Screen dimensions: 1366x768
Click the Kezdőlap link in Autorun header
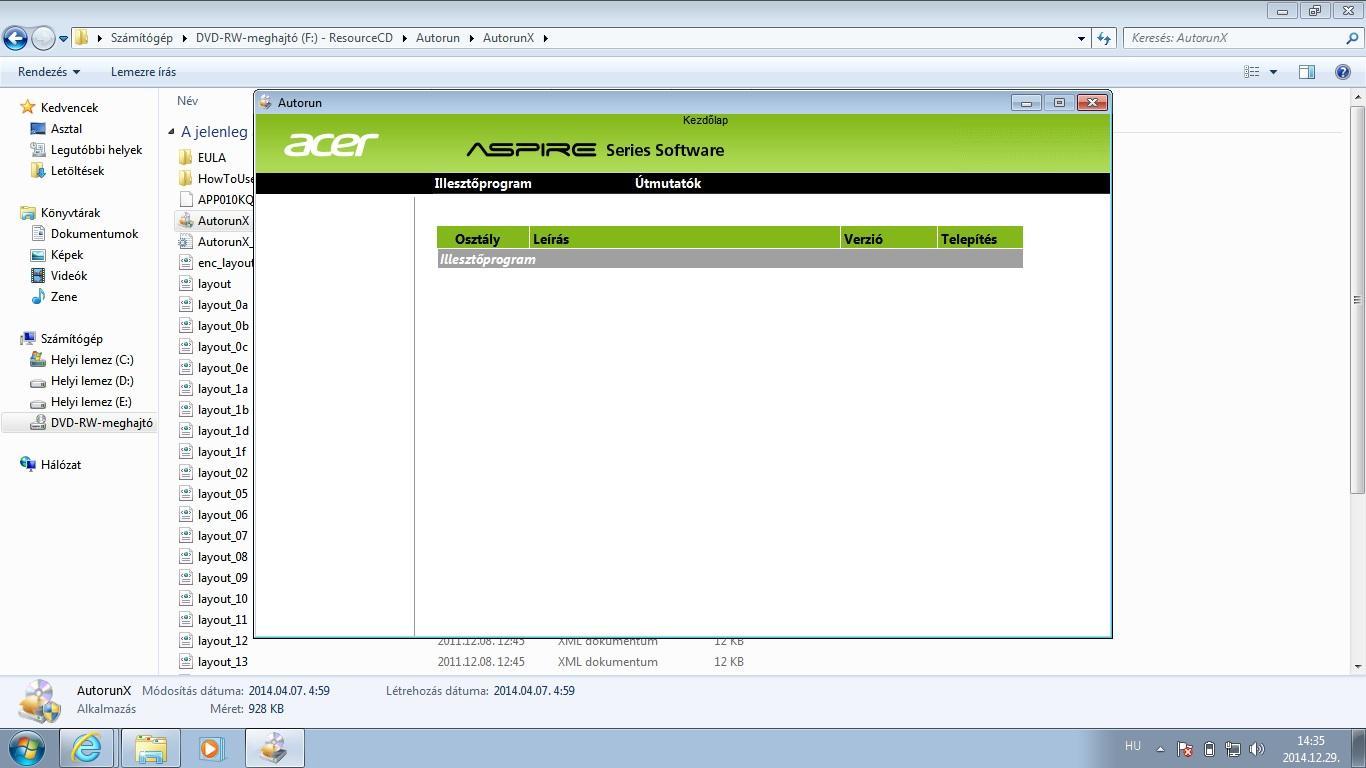tap(705, 120)
